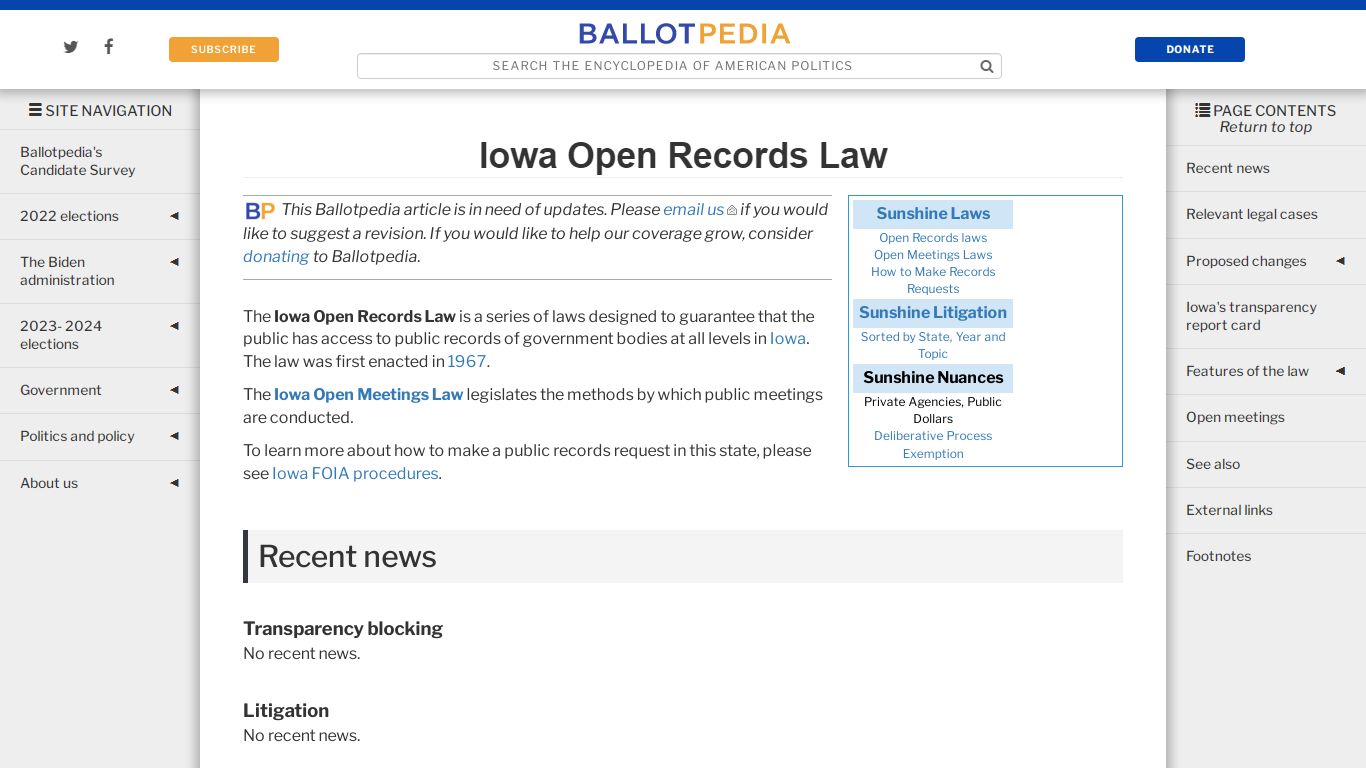
Task: Click the Recent news section heading
Action: pos(347,556)
